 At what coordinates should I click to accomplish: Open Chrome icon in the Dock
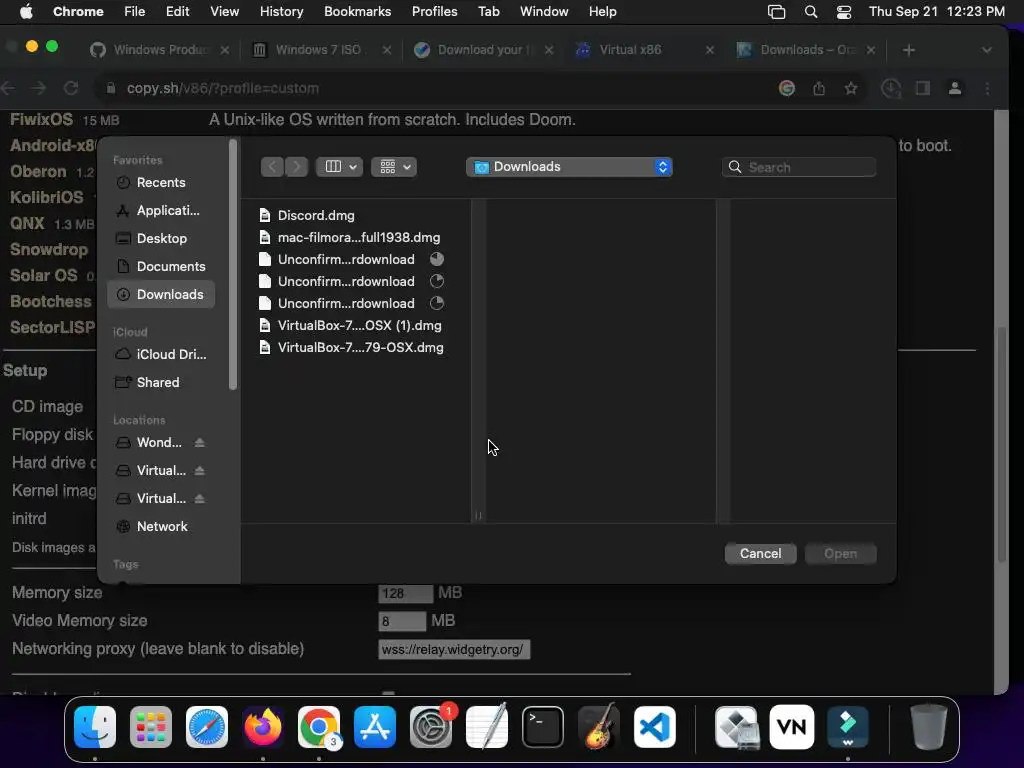(x=319, y=727)
